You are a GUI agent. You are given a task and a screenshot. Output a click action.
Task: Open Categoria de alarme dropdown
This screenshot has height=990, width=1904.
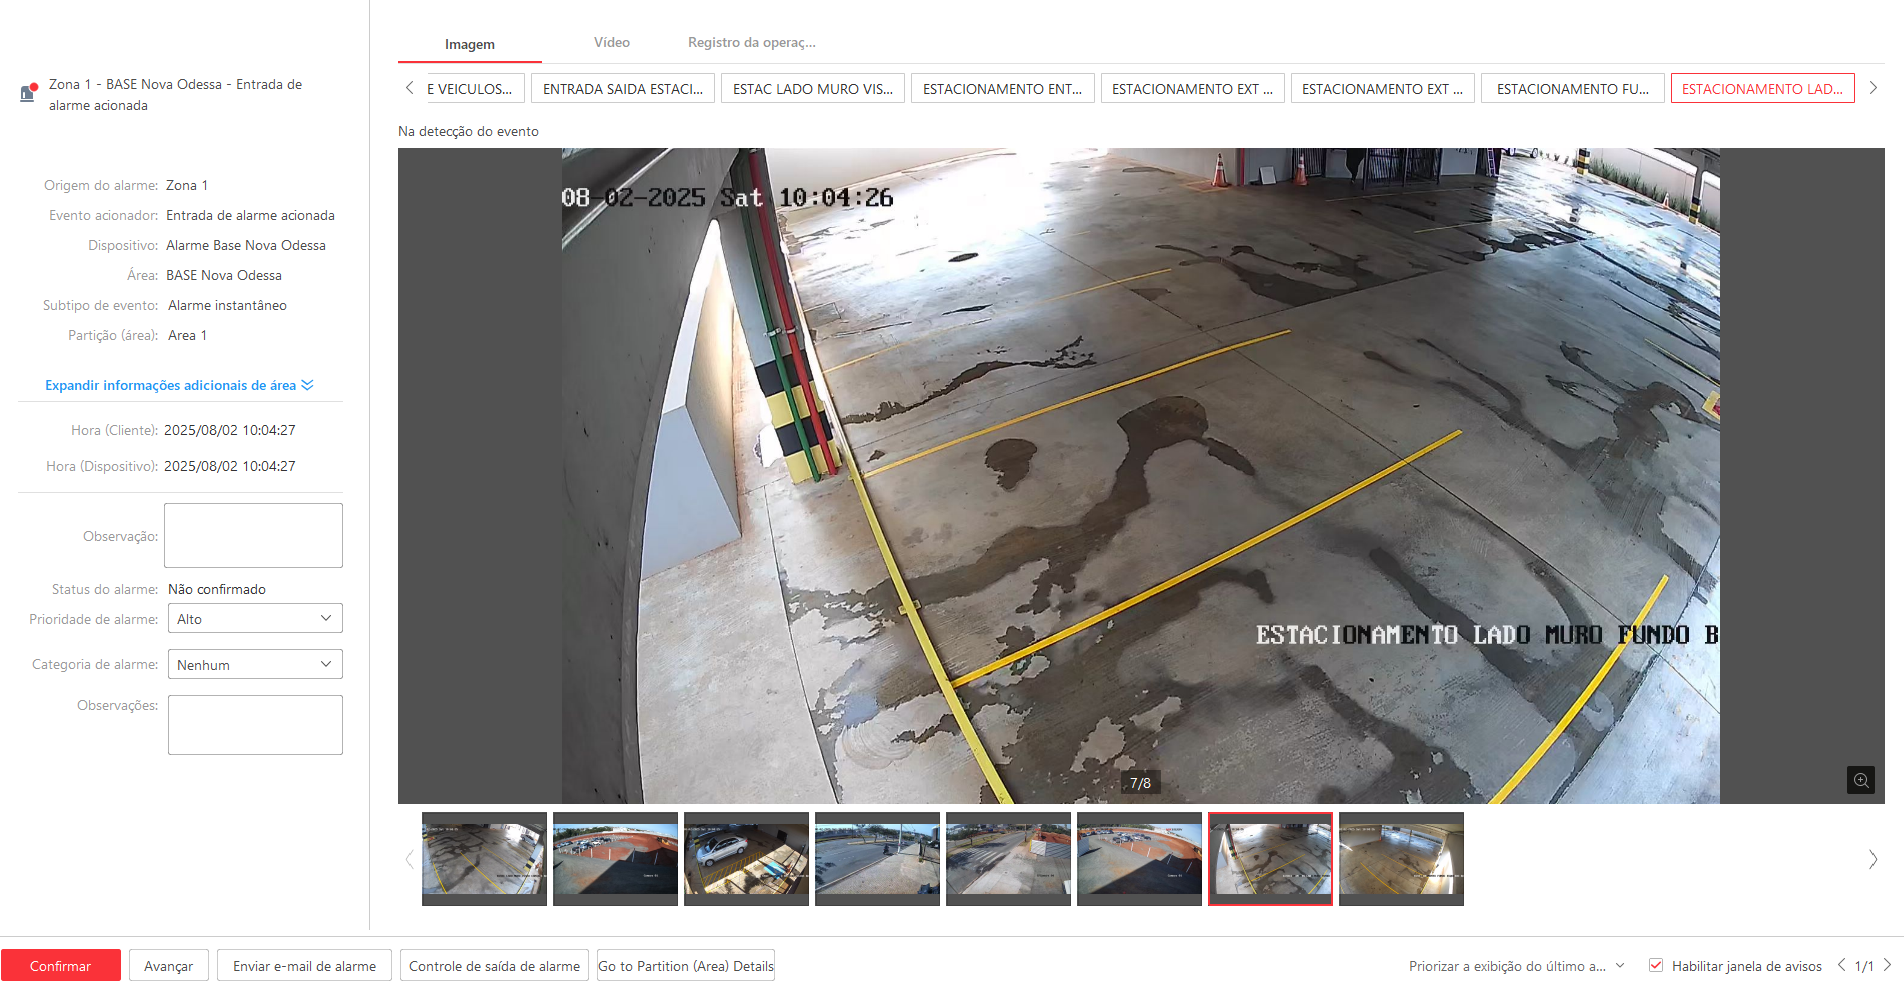[x=255, y=665]
